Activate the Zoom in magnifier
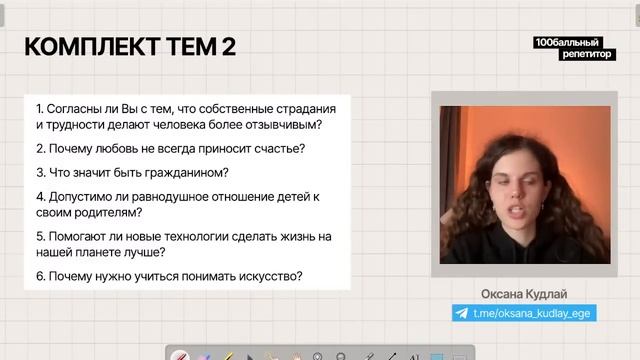 coord(318,357)
